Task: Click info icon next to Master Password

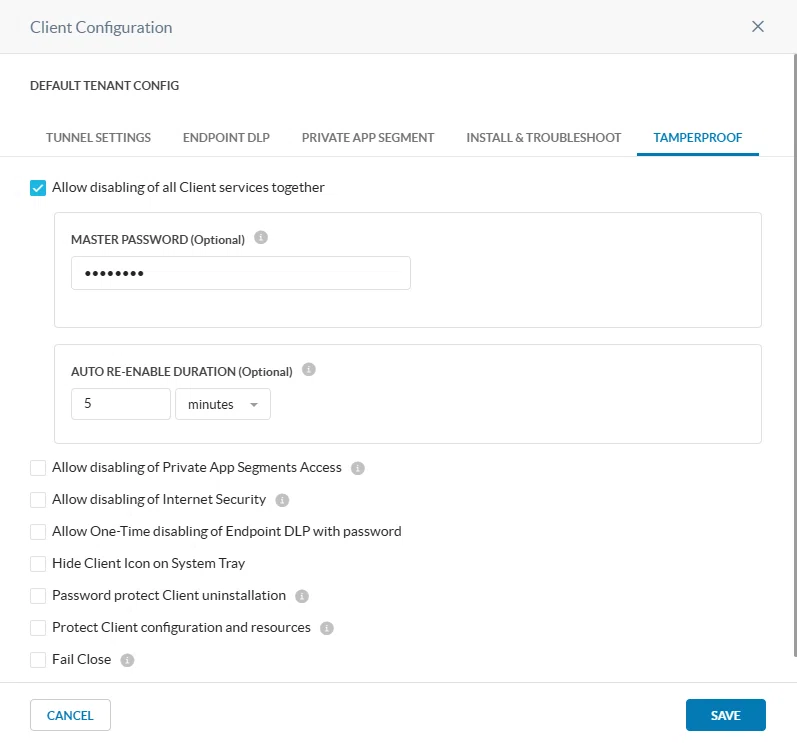Action: click(x=261, y=237)
